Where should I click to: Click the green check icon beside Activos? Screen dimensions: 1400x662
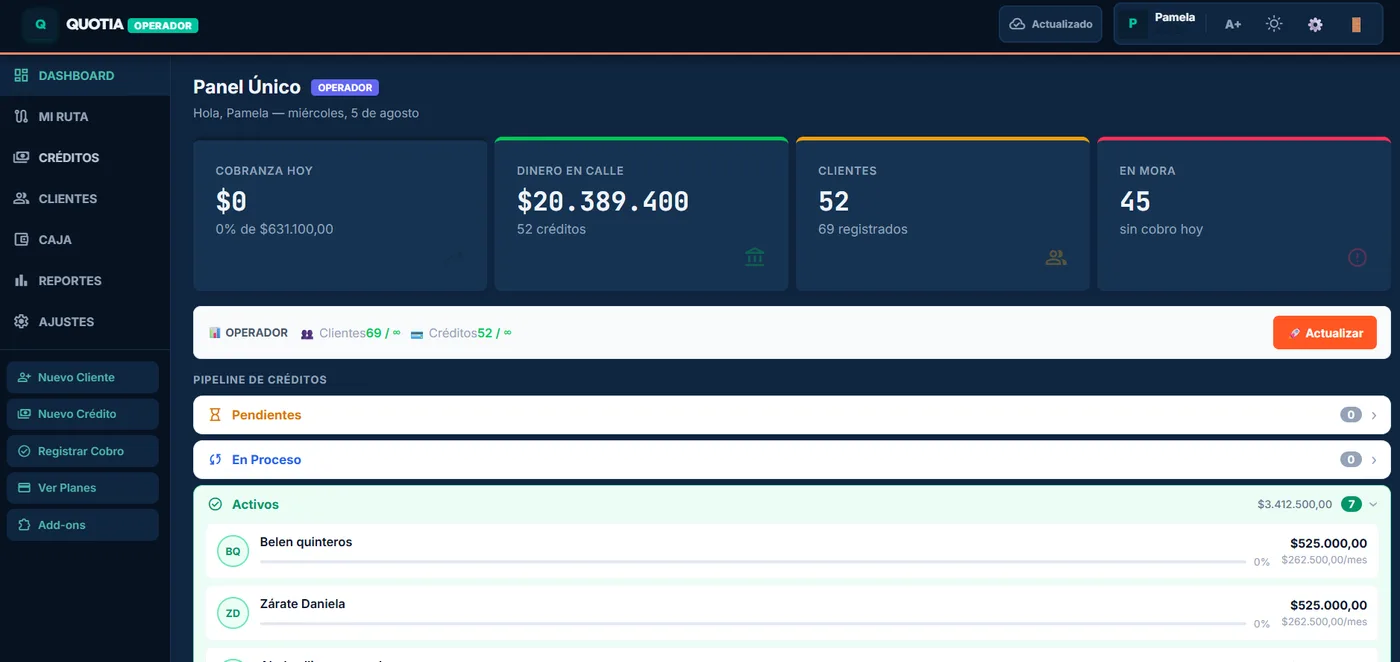coord(215,505)
